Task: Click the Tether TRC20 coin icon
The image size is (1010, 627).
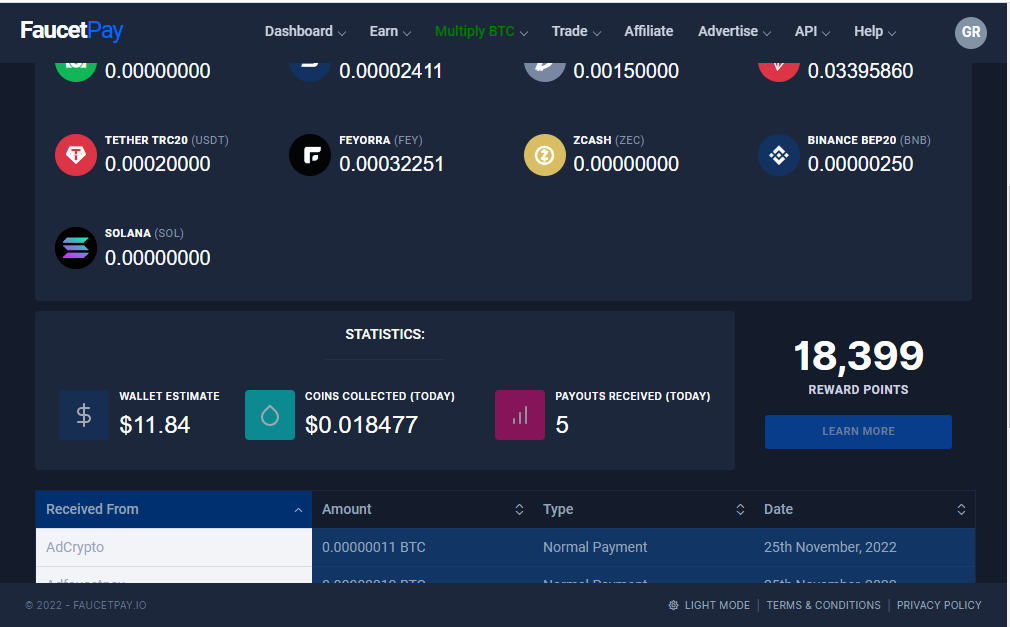Action: click(76, 155)
